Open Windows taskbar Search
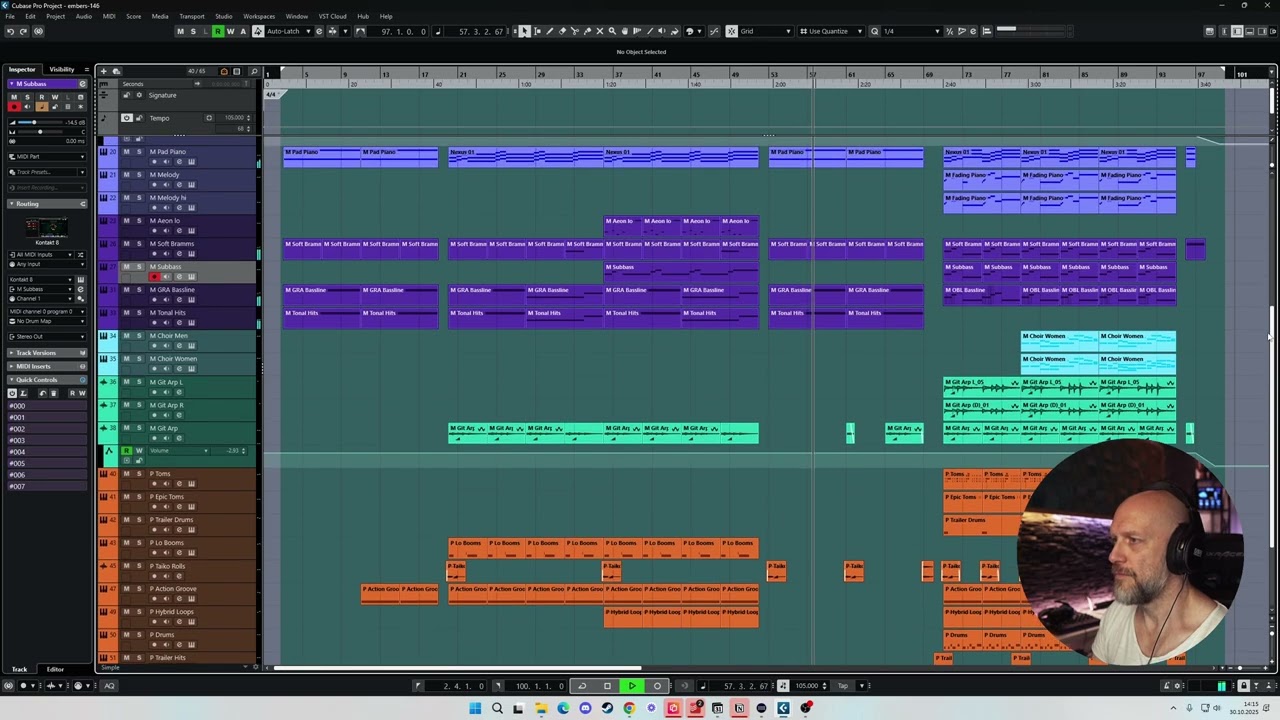This screenshot has height=720, width=1280. pyautogui.click(x=497, y=708)
